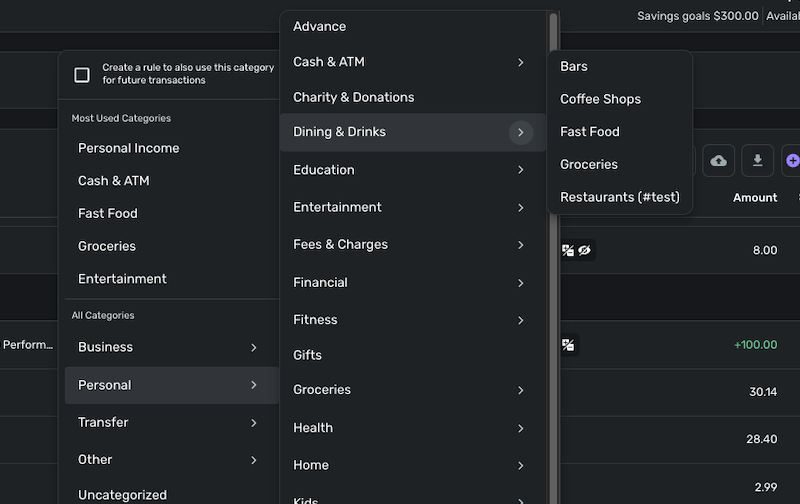The height and width of the screenshot is (504, 800).
Task: Click the split icon on the +100.00 row
Action: (568, 345)
